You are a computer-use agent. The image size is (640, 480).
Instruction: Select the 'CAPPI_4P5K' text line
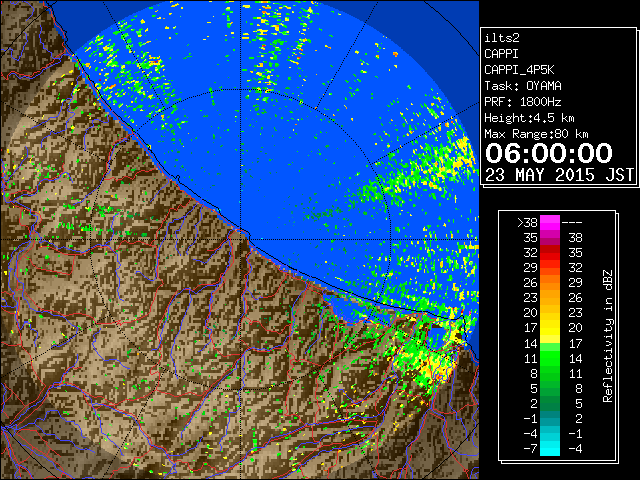pyautogui.click(x=519, y=70)
